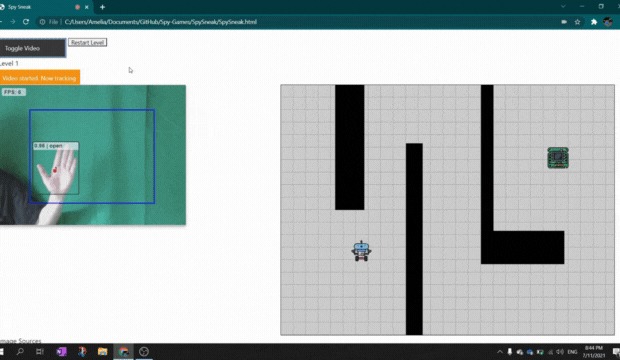The image size is (620, 360).
Task: Select the blue robot character in the maze
Action: click(x=361, y=251)
